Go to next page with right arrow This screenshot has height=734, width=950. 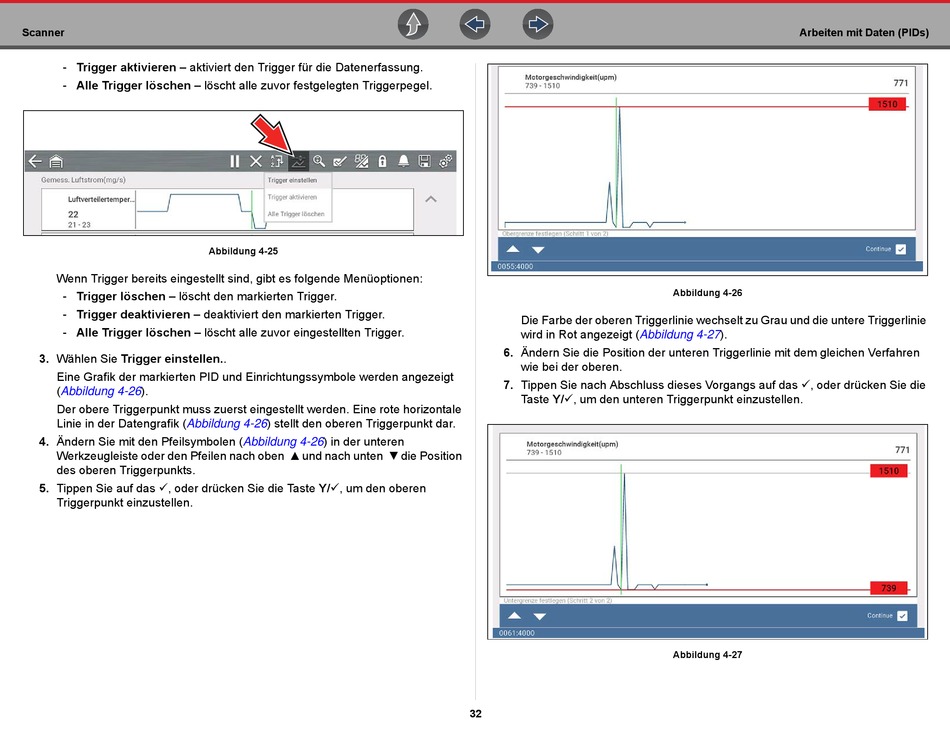point(538,25)
